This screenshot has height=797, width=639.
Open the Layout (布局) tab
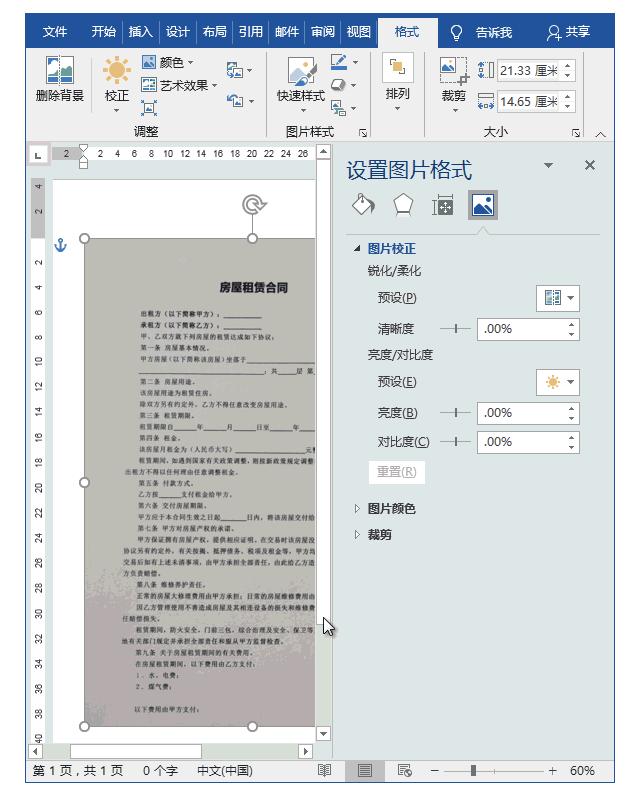tap(215, 32)
